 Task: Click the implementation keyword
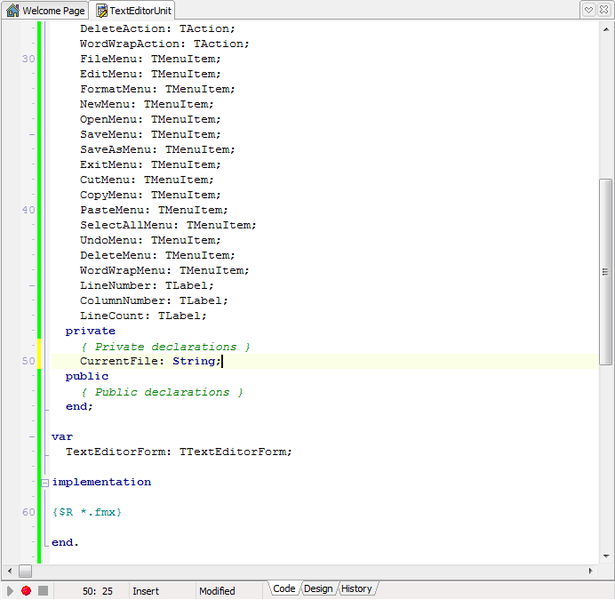coord(101,482)
